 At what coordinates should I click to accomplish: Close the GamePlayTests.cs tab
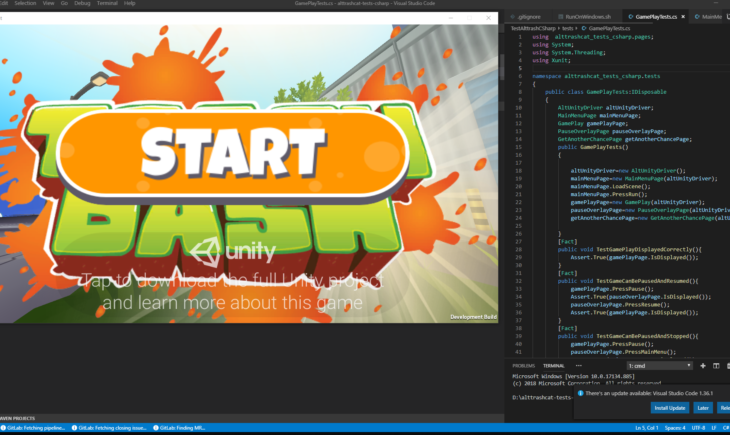tap(683, 17)
